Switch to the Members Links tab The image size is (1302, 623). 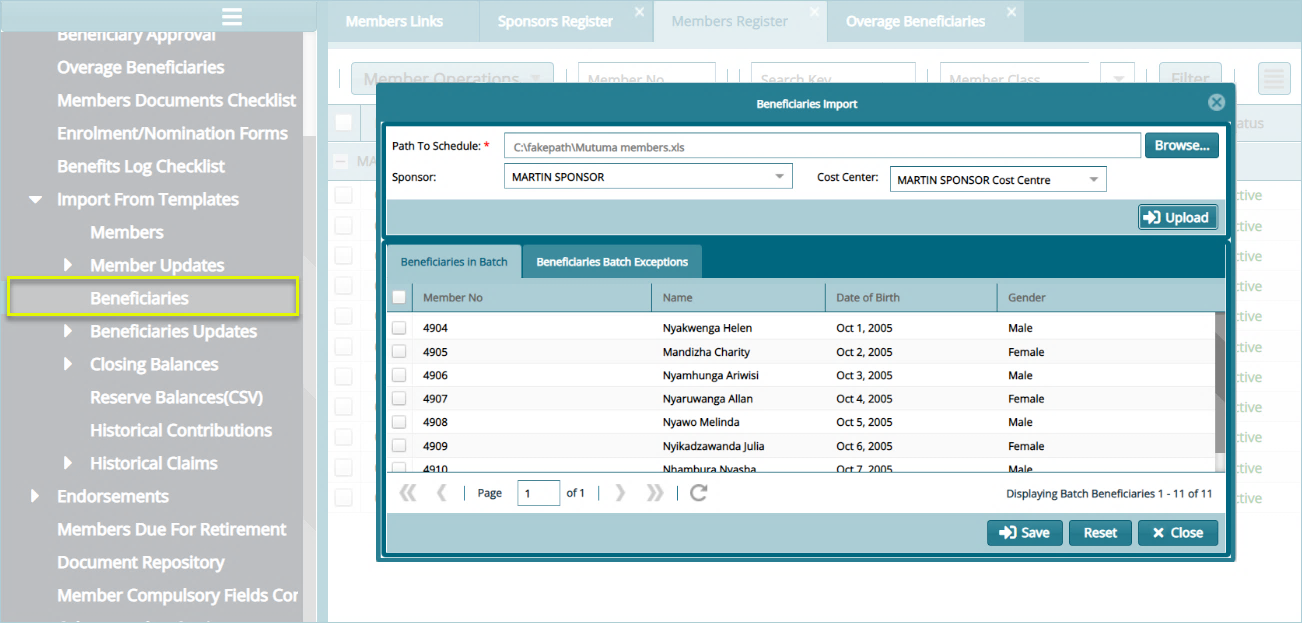pyautogui.click(x=394, y=21)
